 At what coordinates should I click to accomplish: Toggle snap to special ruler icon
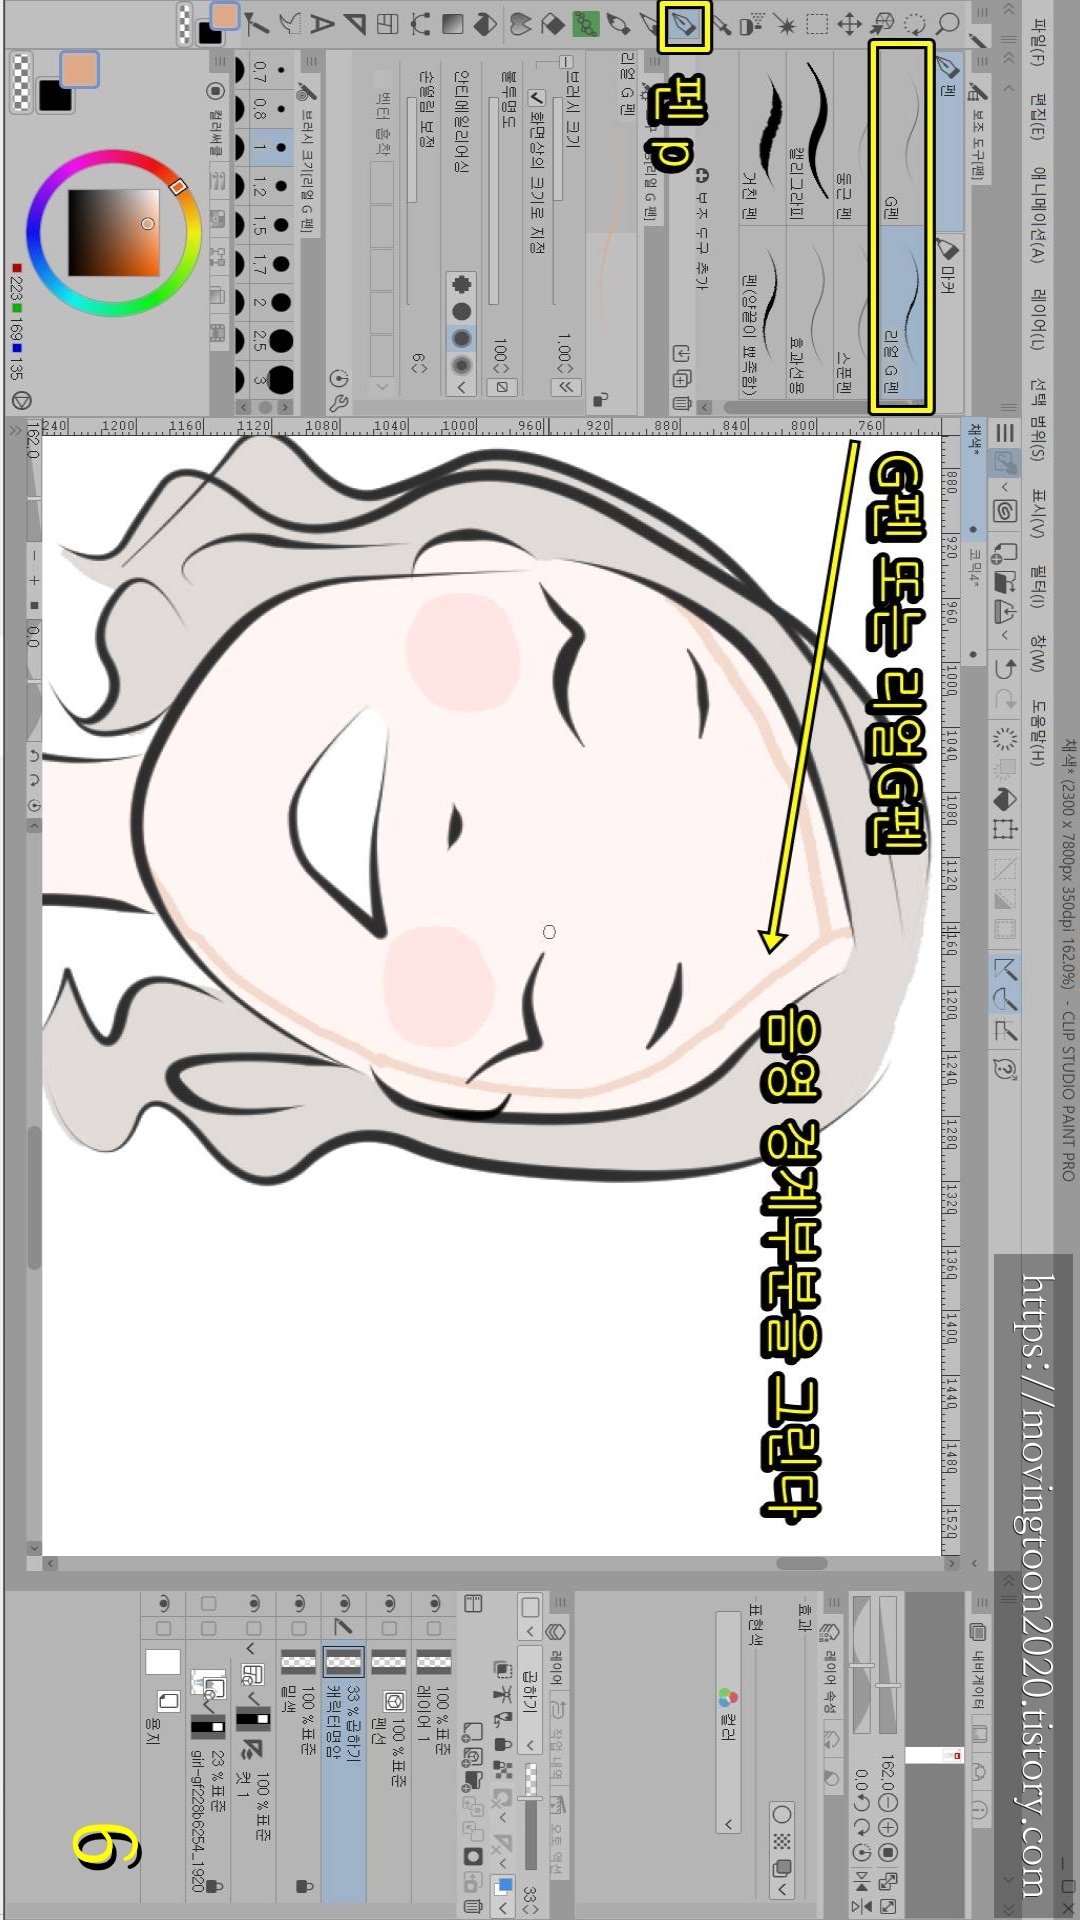coord(1005,998)
